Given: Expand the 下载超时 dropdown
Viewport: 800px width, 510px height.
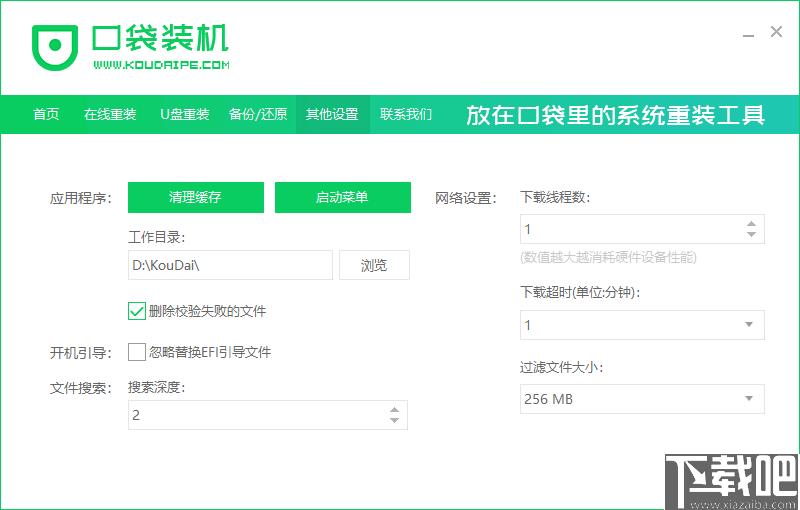Looking at the screenshot, I should coord(749,325).
